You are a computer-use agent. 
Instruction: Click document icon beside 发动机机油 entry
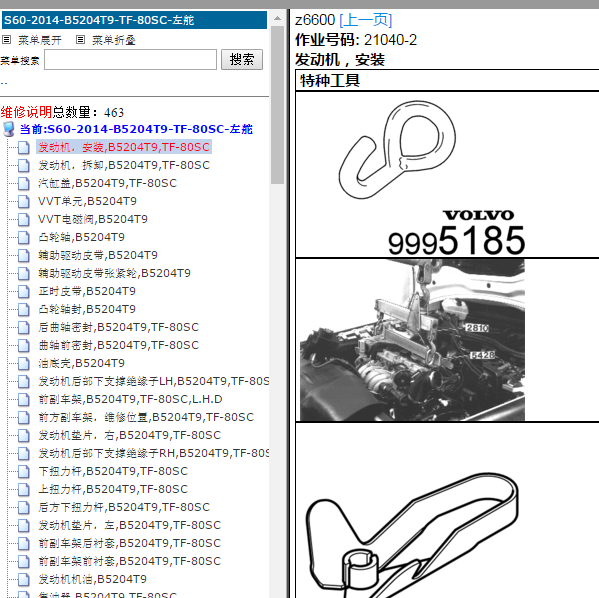(x=24, y=579)
